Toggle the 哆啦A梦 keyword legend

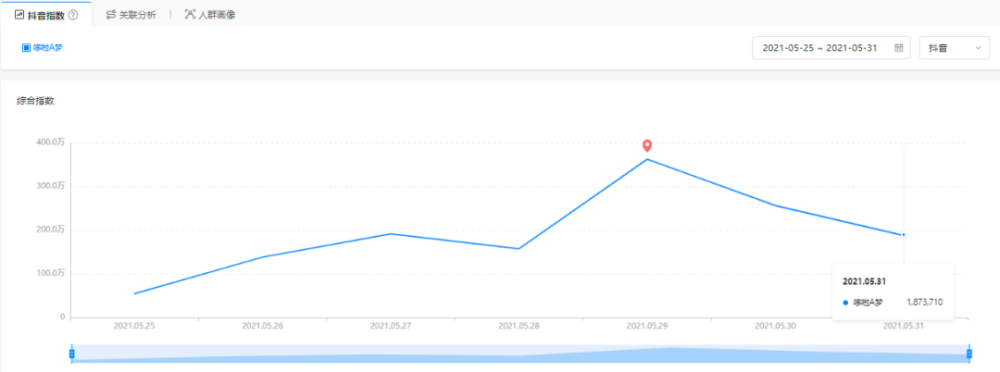point(42,48)
